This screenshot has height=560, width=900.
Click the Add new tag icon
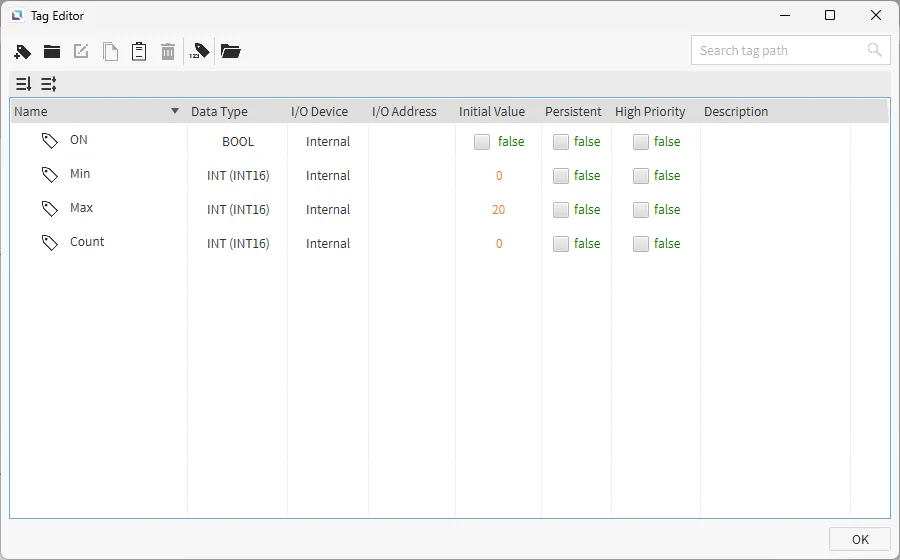tap(23, 51)
